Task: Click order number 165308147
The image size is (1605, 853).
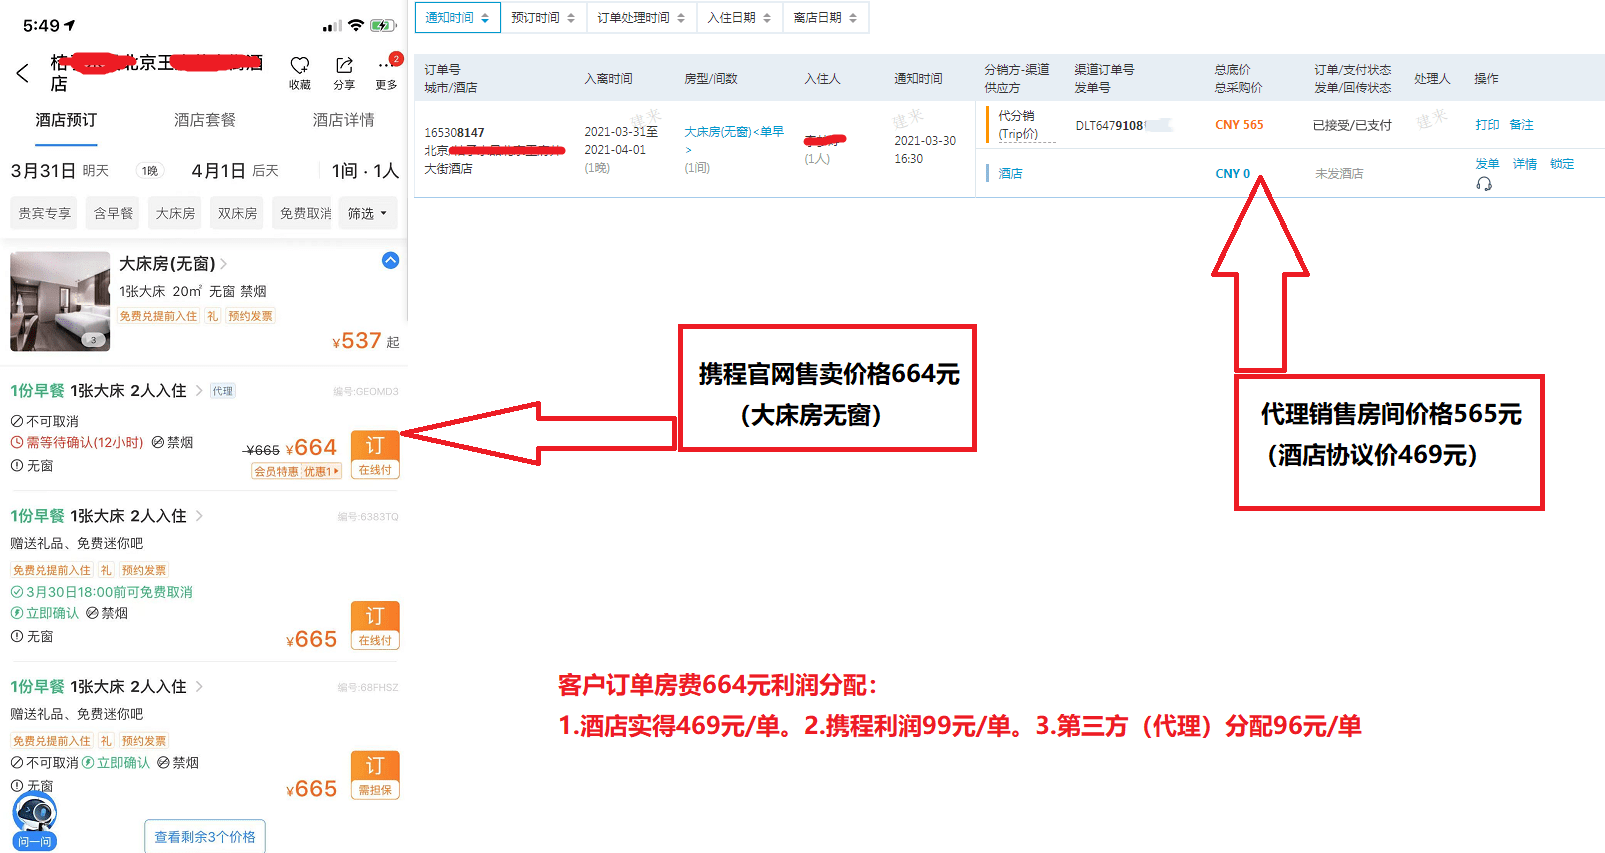Action: [x=454, y=133]
